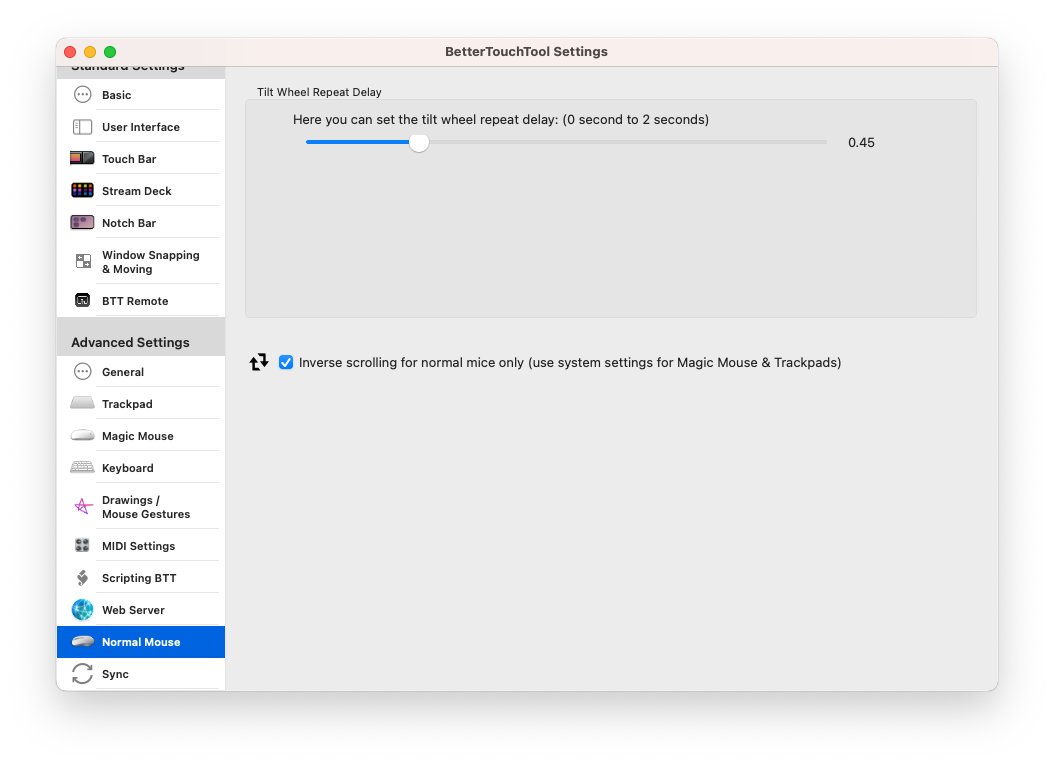Select Web Server settings
1054x765 pixels.
pos(141,610)
